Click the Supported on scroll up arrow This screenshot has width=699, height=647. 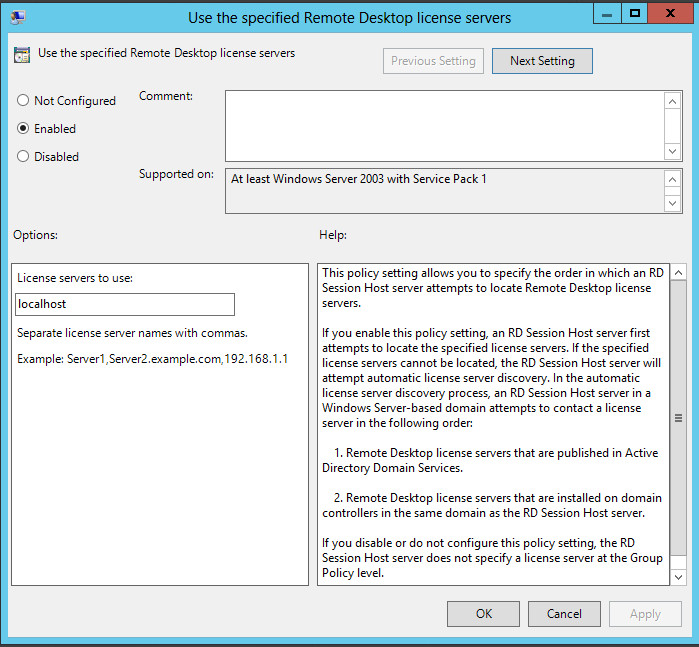point(672,179)
